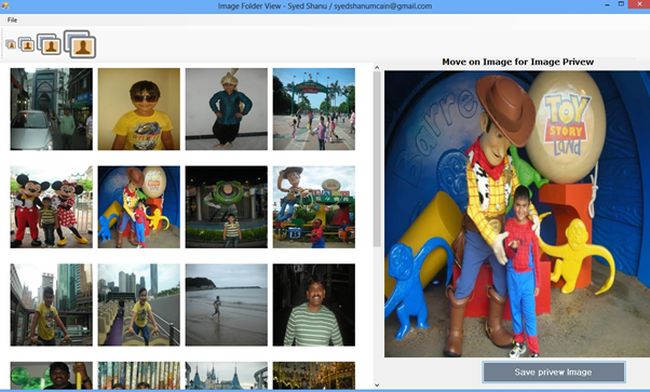Image resolution: width=650 pixels, height=392 pixels.
Task: Select the bottom-row golden lights thumbnail
Action: click(x=314, y=375)
